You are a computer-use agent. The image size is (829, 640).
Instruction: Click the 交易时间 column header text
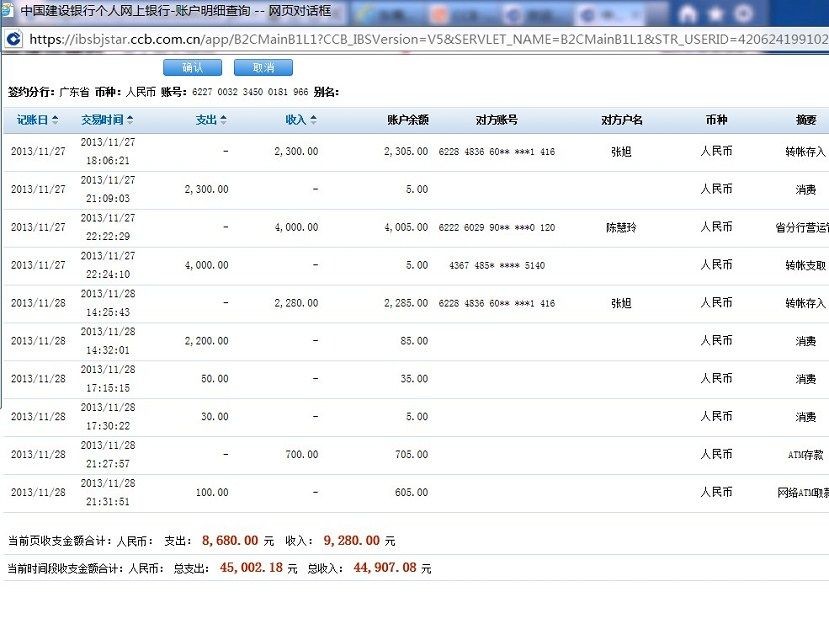(102, 120)
